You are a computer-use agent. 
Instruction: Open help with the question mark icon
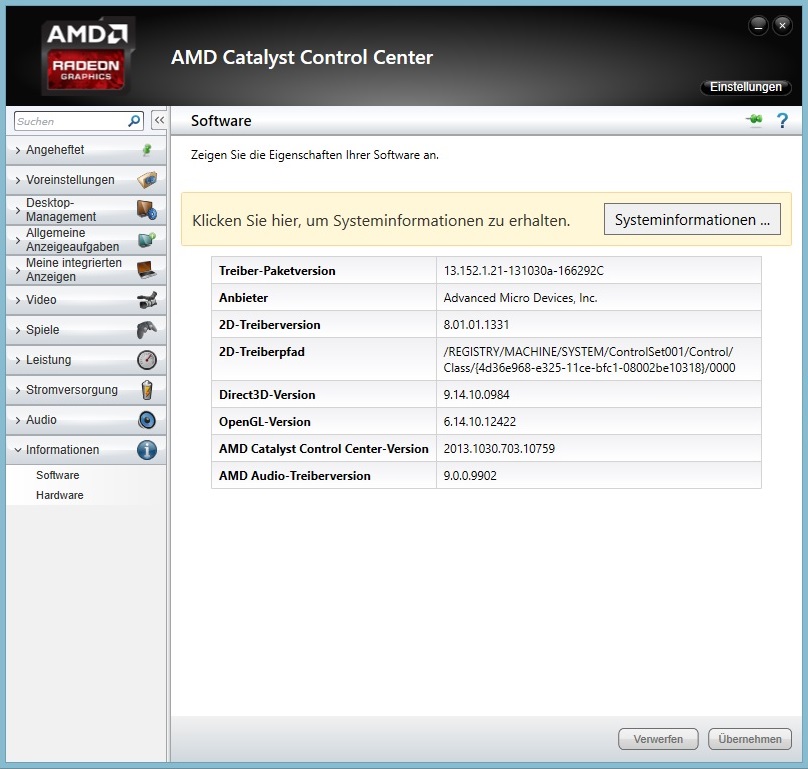[x=782, y=121]
